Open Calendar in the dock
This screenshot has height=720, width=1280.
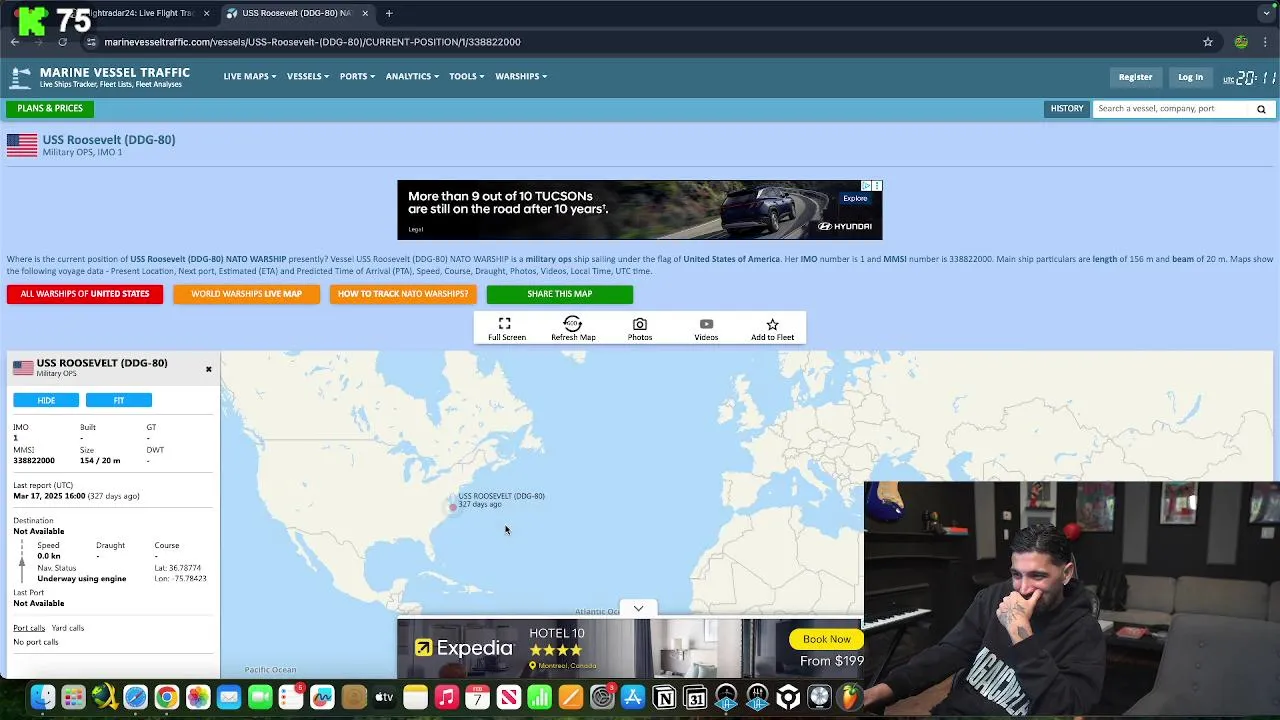pyautogui.click(x=477, y=697)
